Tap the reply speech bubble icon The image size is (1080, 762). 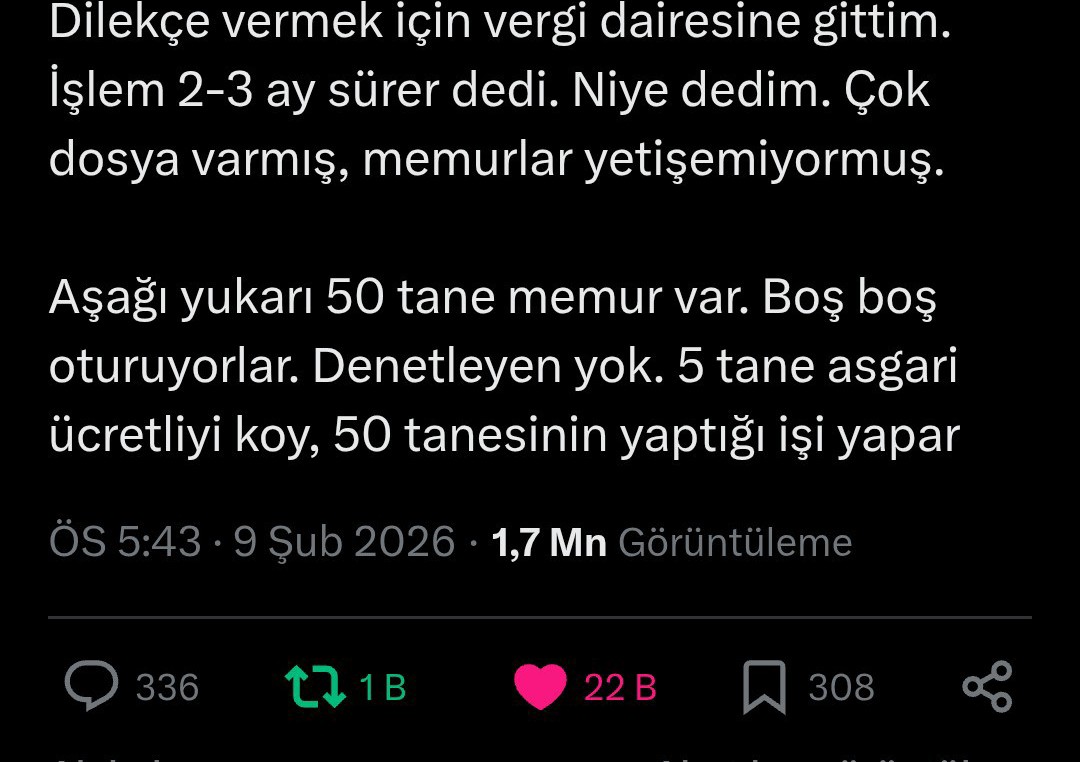91,686
